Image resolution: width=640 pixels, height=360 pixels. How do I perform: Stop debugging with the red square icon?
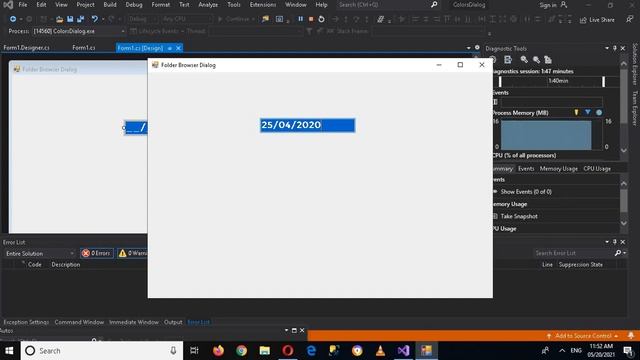point(311,19)
